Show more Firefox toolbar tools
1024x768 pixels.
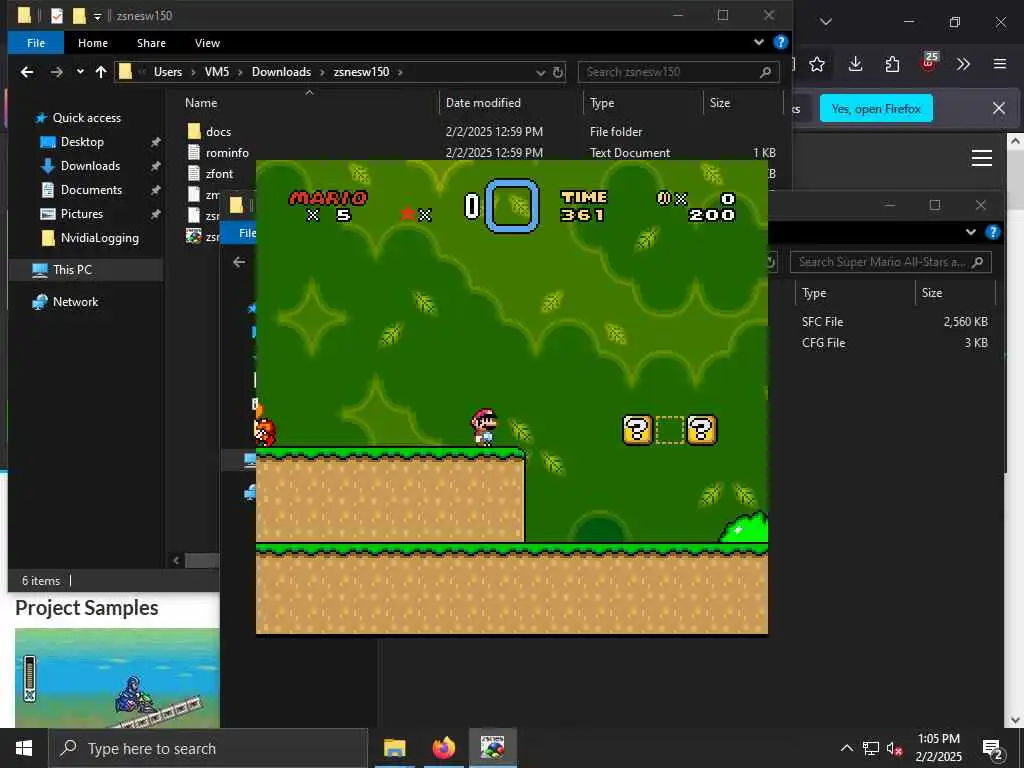pyautogui.click(x=963, y=64)
